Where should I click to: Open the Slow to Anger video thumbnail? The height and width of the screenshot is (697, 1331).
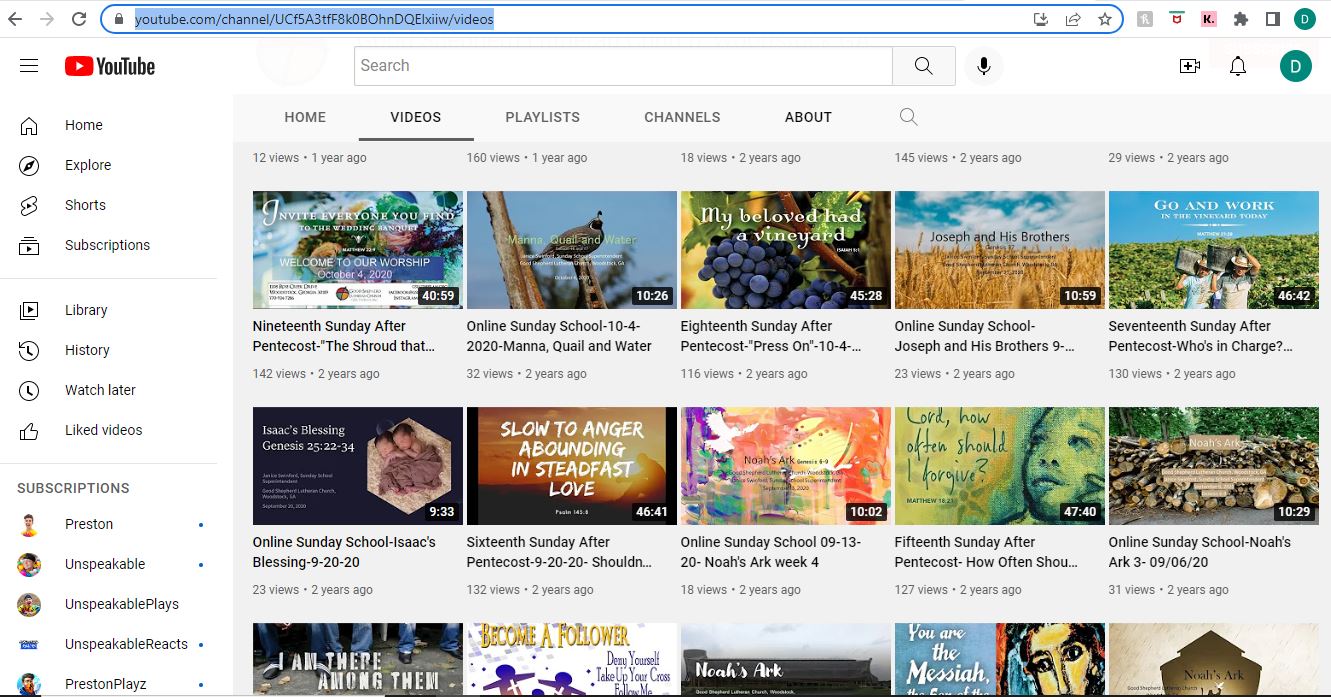pyautogui.click(x=571, y=466)
